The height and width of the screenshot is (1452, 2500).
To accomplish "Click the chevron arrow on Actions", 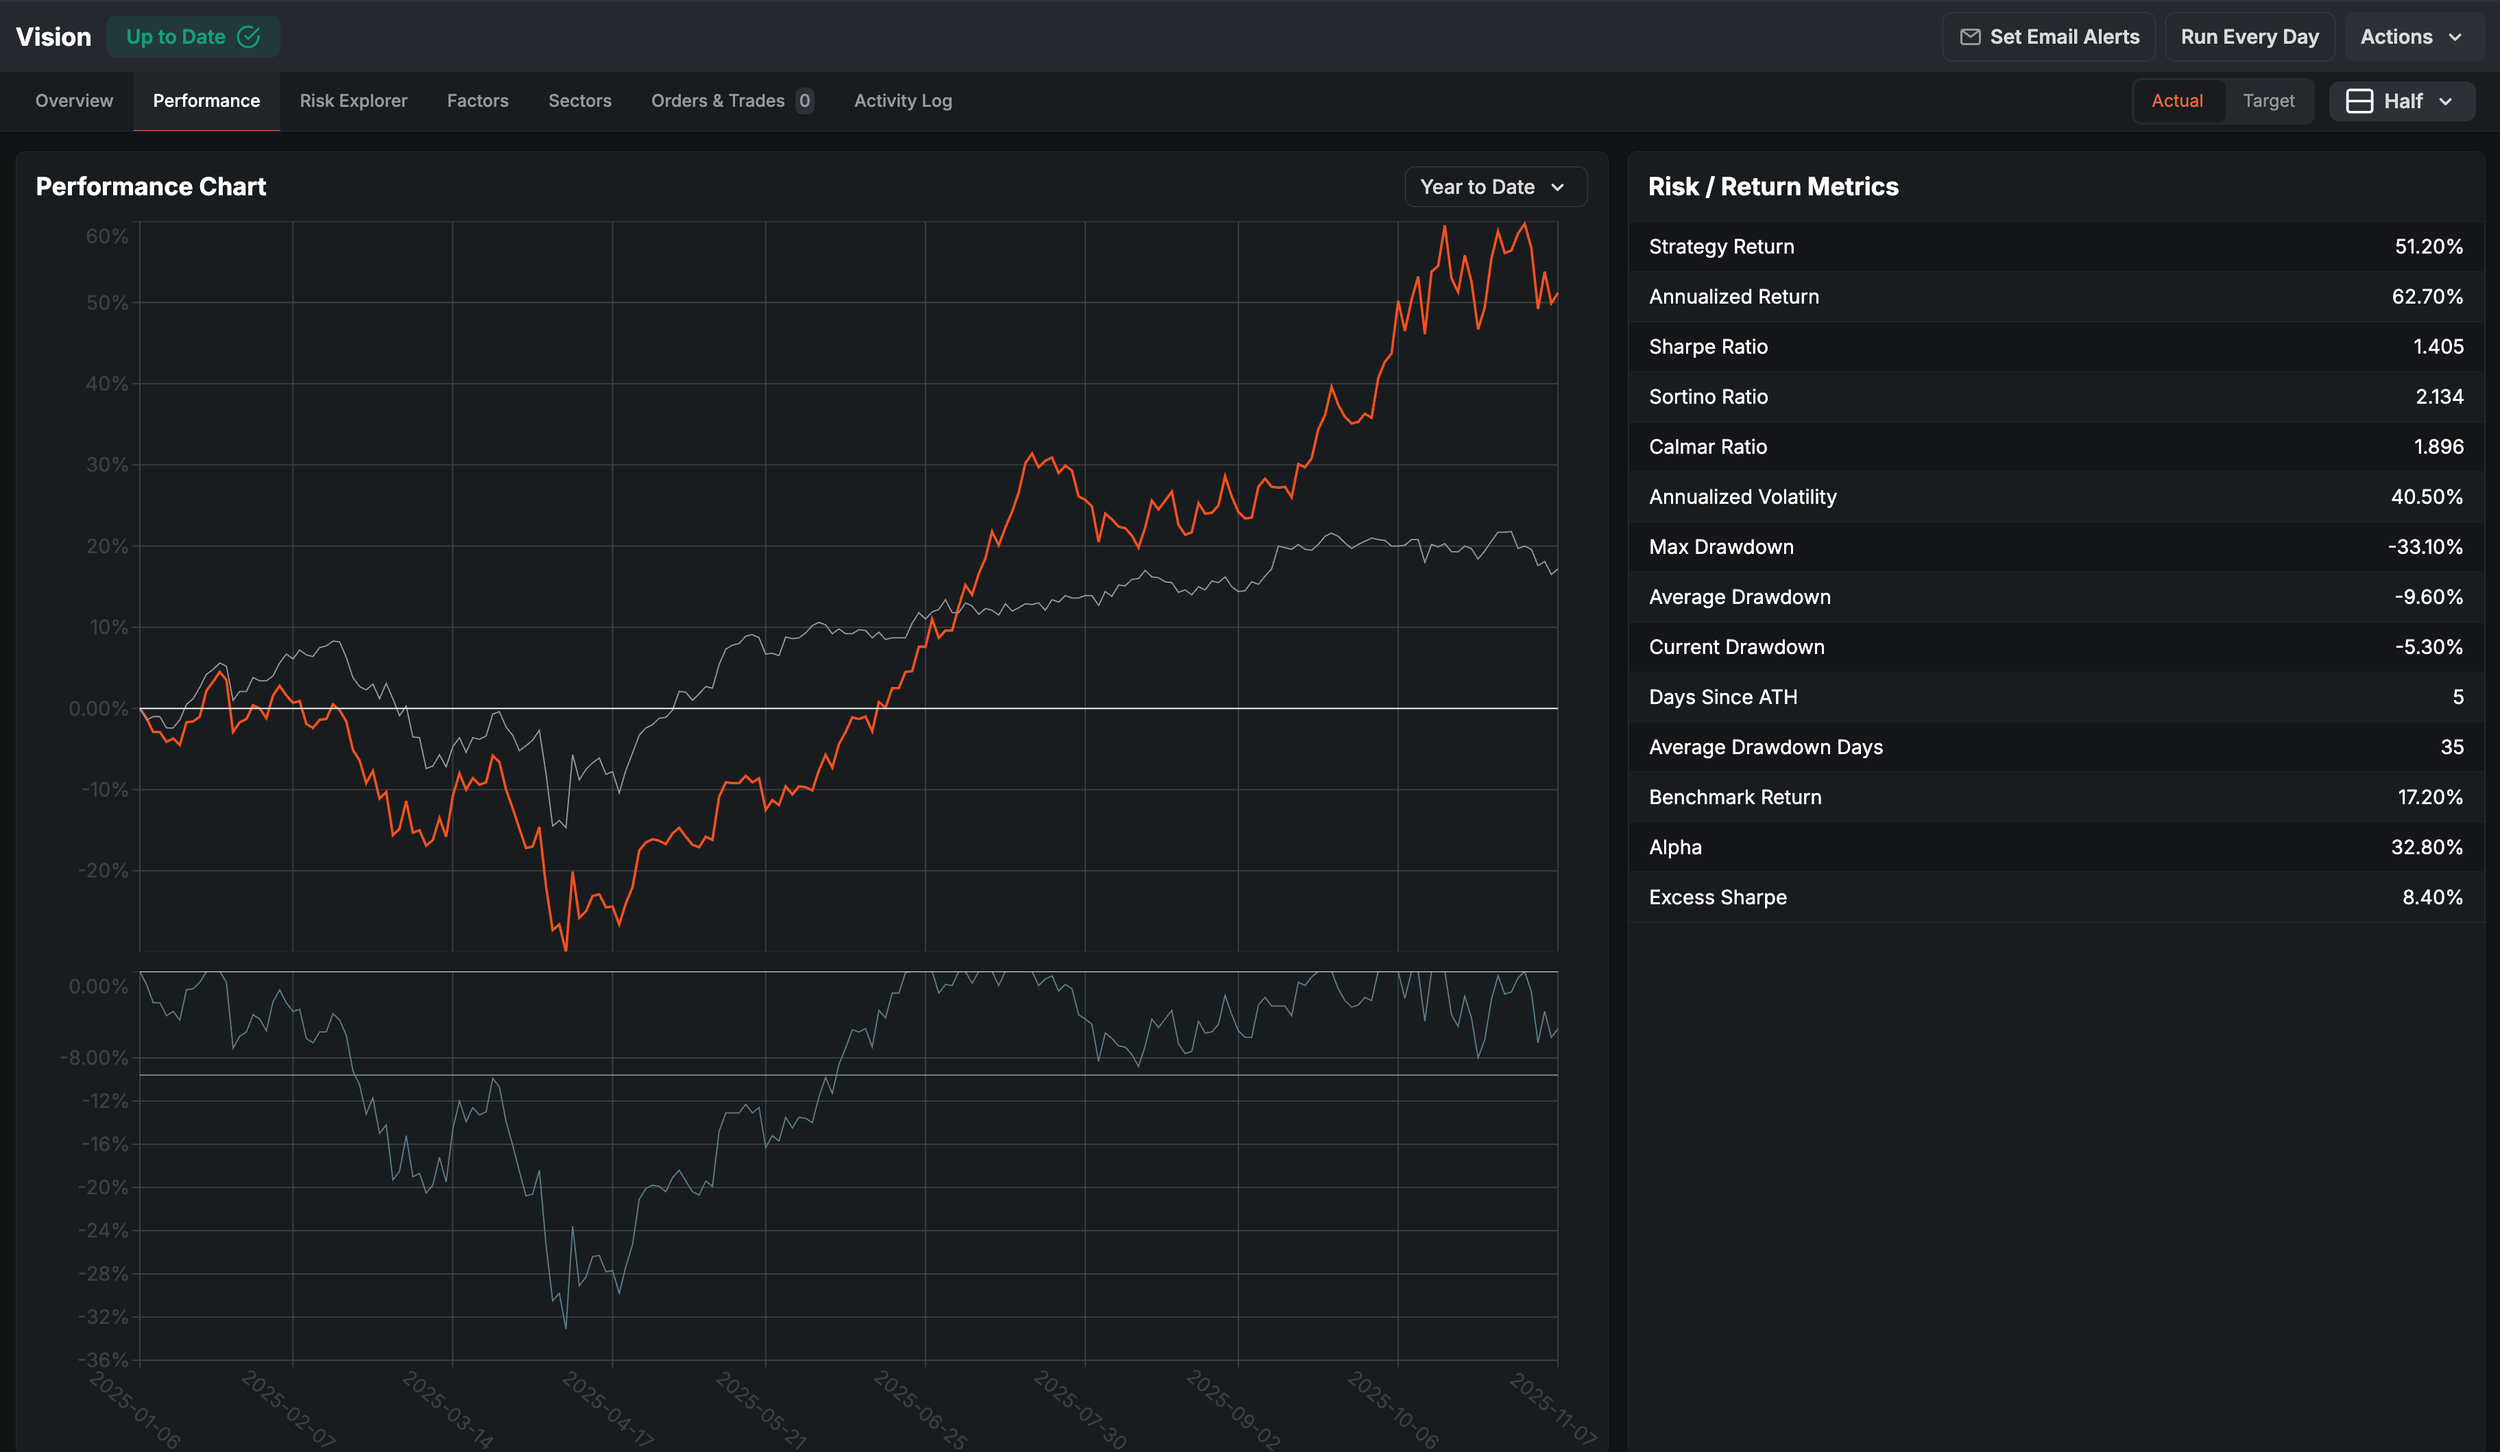I will (2455, 37).
